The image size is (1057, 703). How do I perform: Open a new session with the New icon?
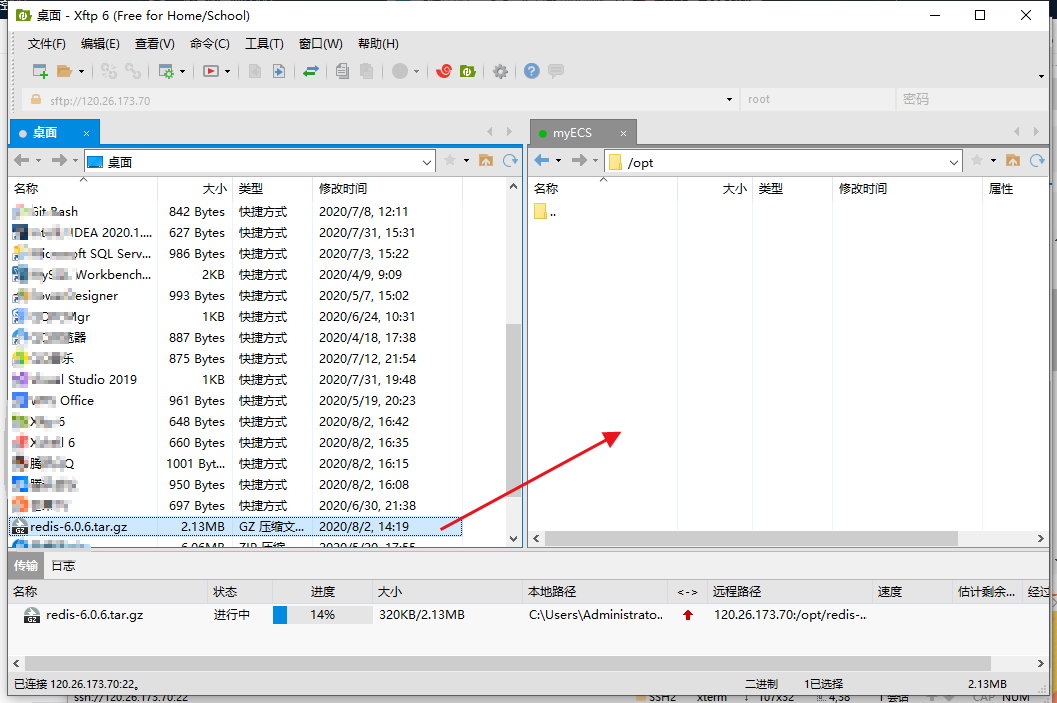point(39,71)
